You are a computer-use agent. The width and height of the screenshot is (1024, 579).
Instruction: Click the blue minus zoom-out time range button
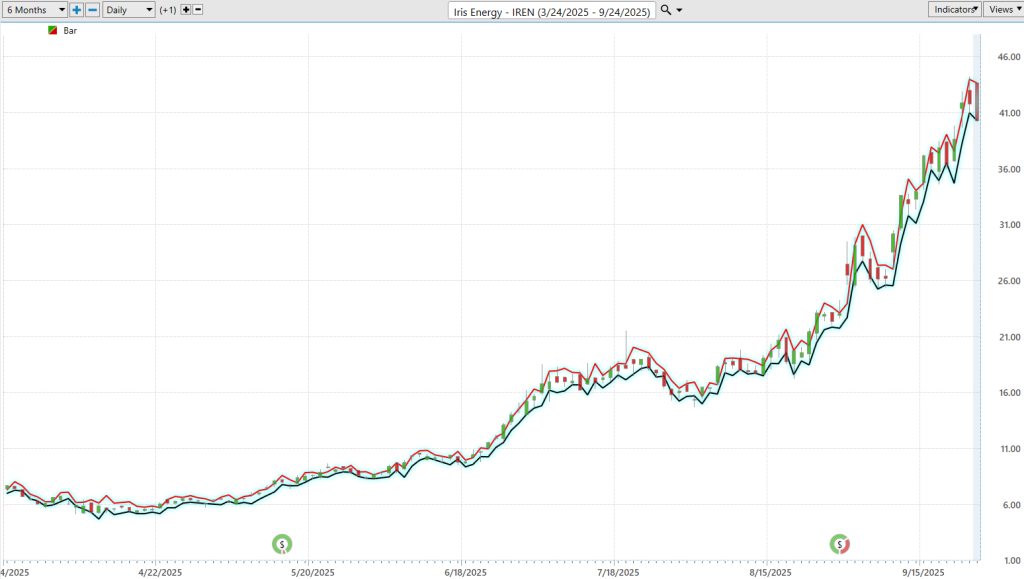92,9
